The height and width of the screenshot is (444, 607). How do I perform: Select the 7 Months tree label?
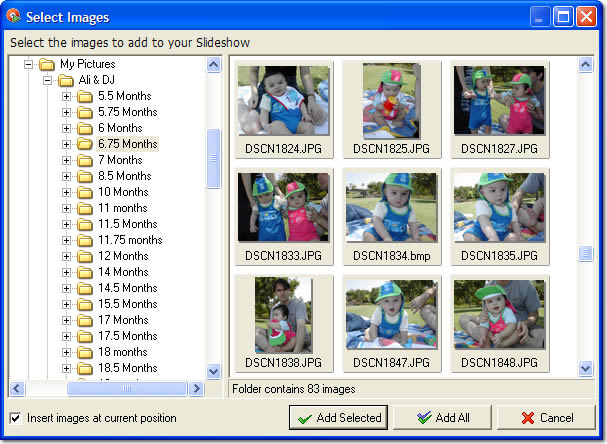[120, 160]
